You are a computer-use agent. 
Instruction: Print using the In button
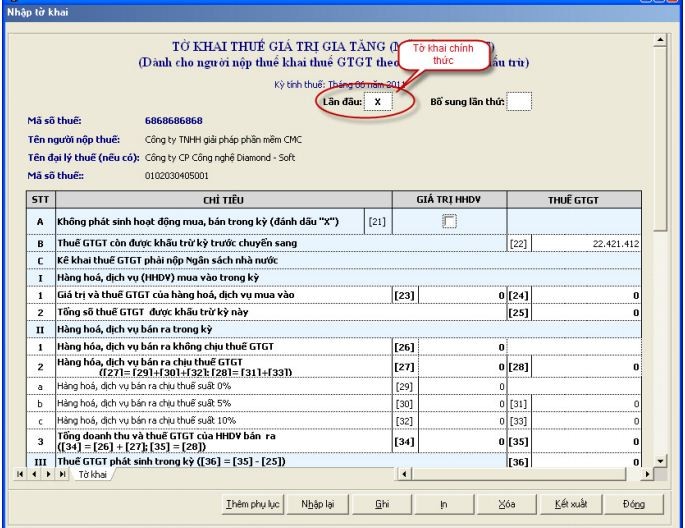444,504
